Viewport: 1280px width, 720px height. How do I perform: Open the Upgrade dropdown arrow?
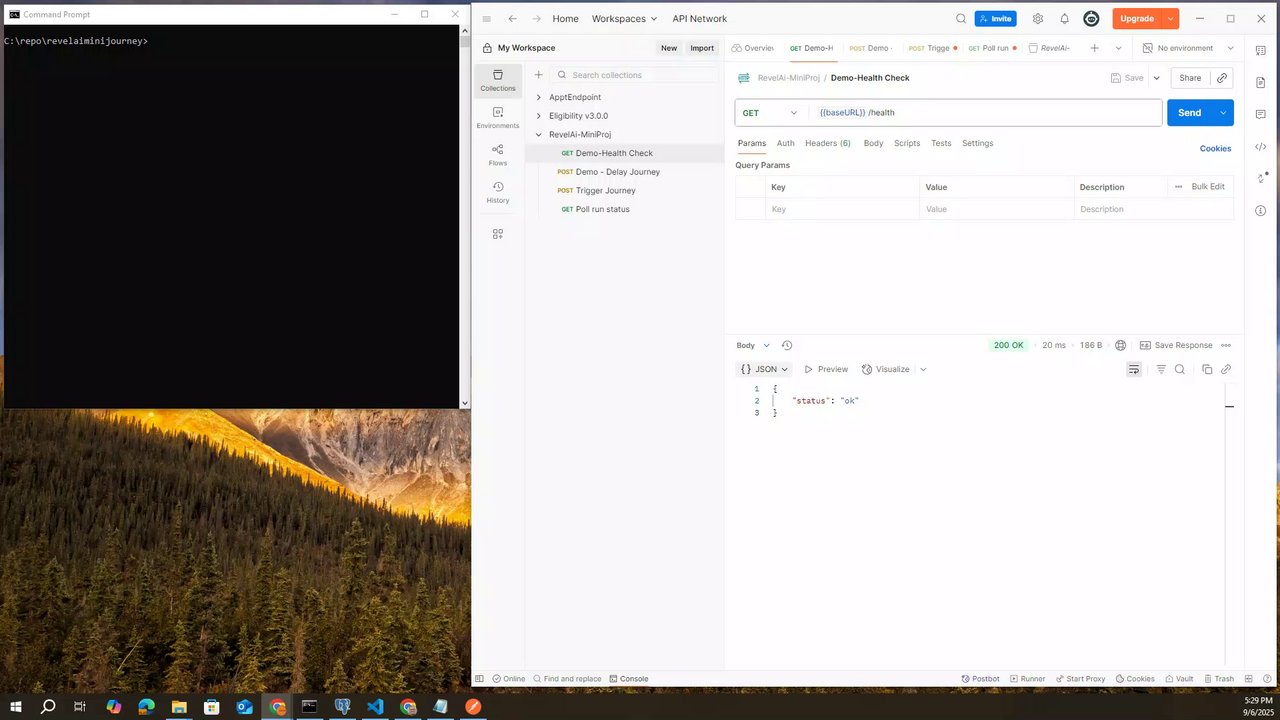1171,19
